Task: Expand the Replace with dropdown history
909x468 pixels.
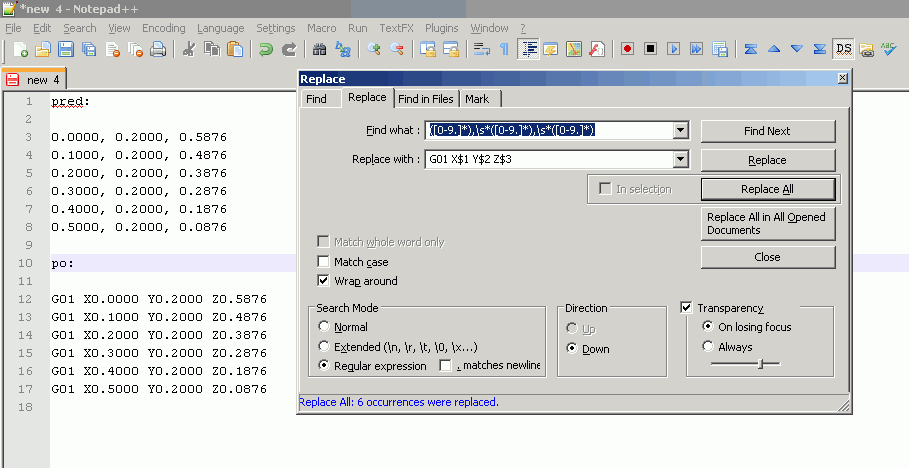Action: (x=681, y=159)
